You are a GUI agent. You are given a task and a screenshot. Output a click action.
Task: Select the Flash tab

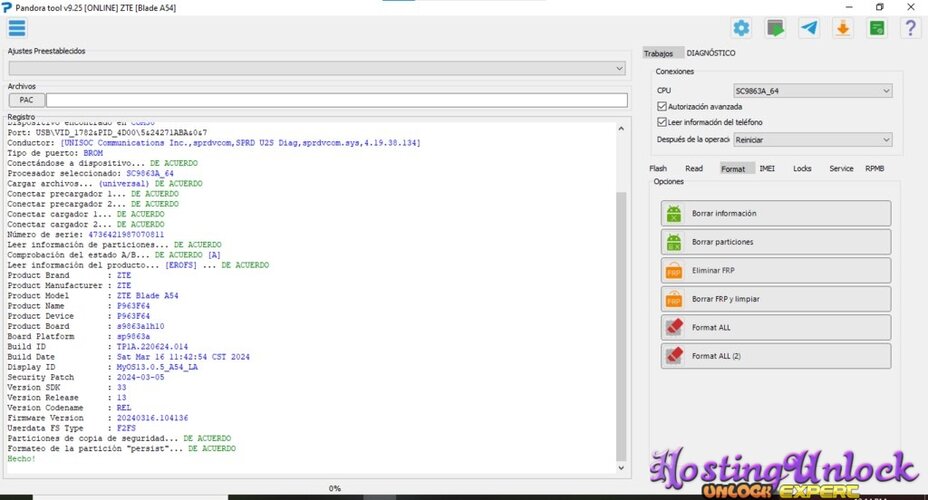pyautogui.click(x=658, y=169)
